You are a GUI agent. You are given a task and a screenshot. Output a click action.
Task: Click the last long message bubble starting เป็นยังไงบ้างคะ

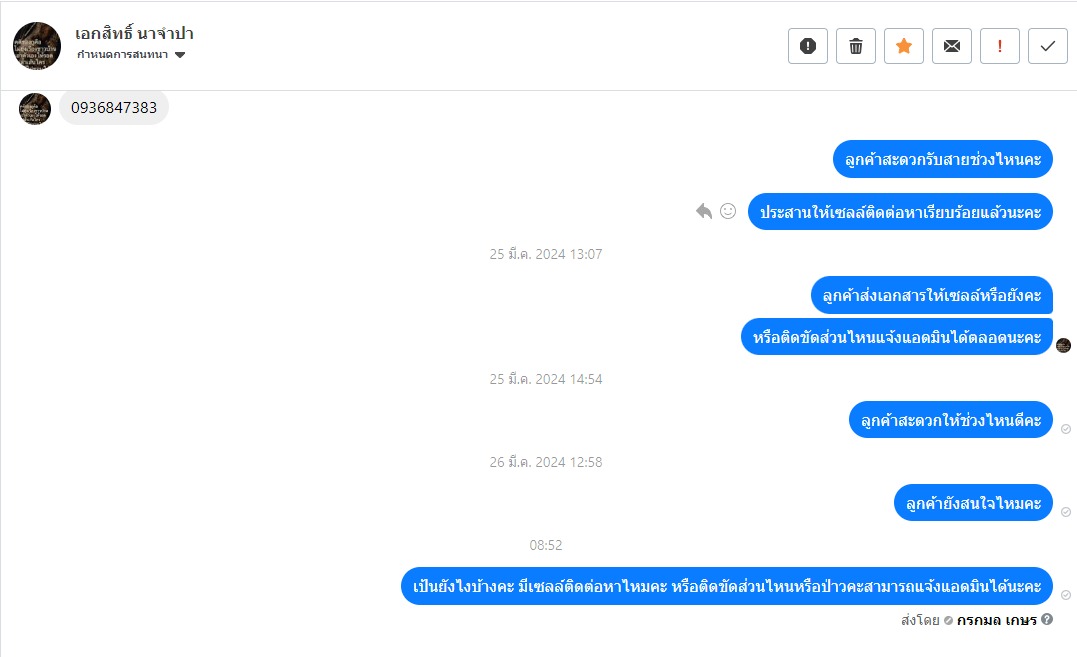(x=727, y=586)
